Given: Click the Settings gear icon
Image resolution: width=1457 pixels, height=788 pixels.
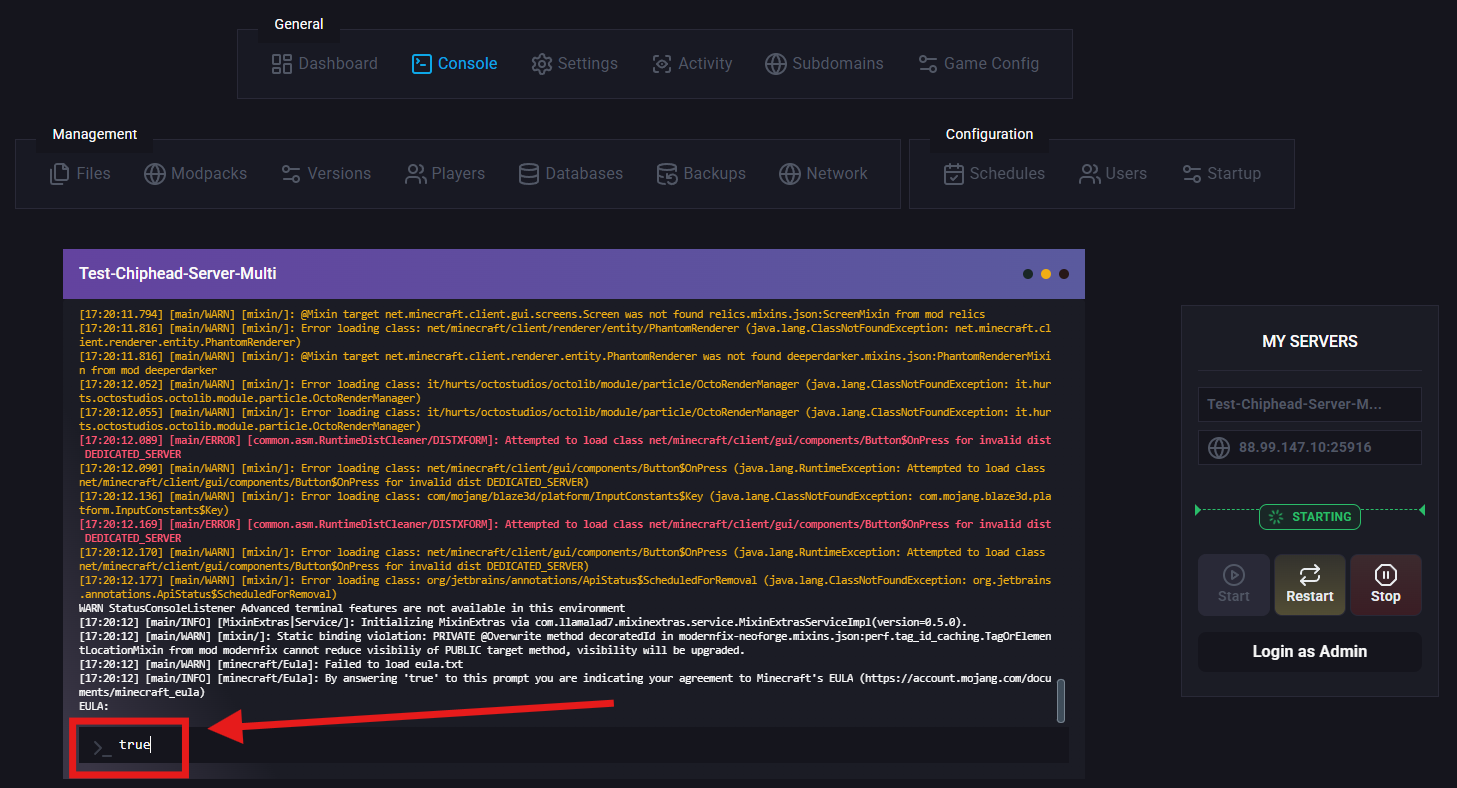Looking at the screenshot, I should (x=542, y=64).
